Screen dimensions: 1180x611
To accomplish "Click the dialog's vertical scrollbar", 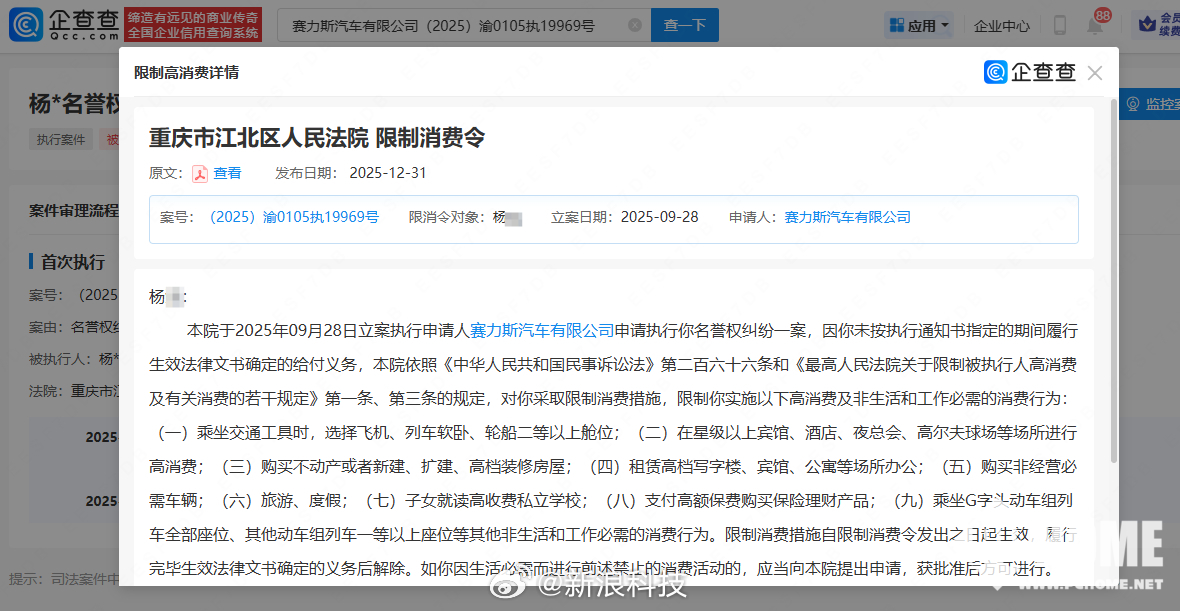I will click(1114, 300).
